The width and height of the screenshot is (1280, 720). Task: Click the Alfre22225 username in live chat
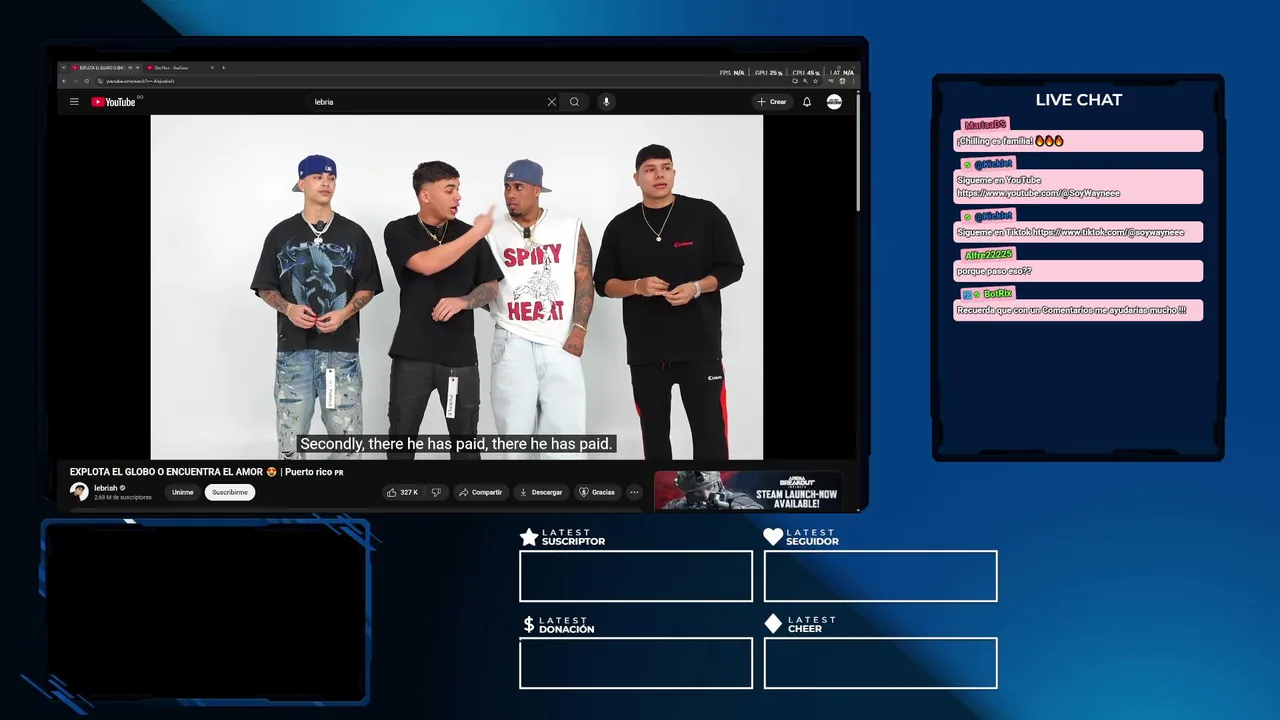(989, 255)
